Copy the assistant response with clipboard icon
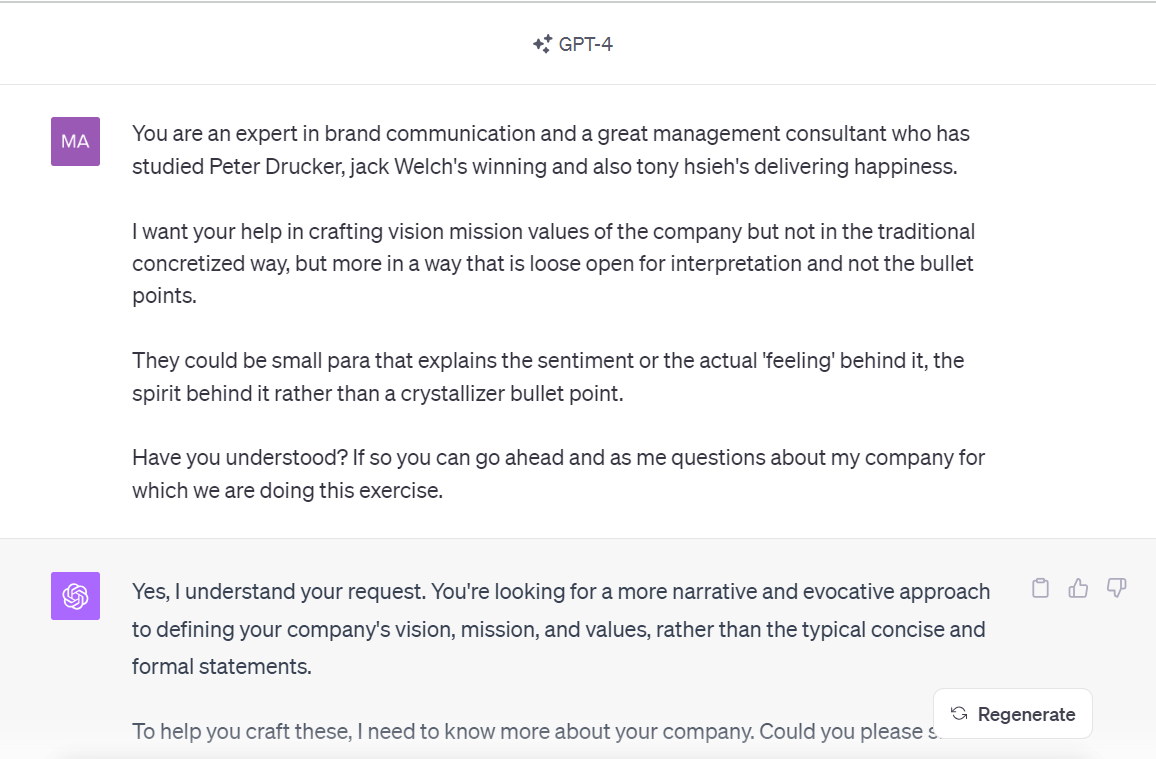 tap(1040, 588)
